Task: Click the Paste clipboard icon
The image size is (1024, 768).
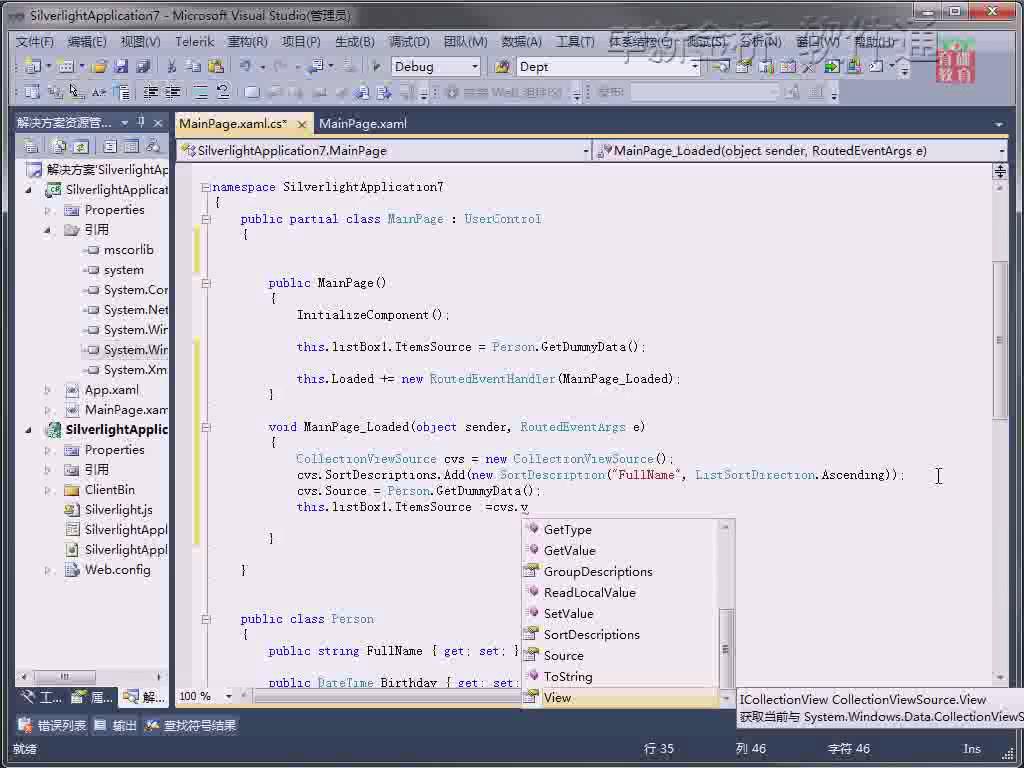Action: (x=216, y=66)
